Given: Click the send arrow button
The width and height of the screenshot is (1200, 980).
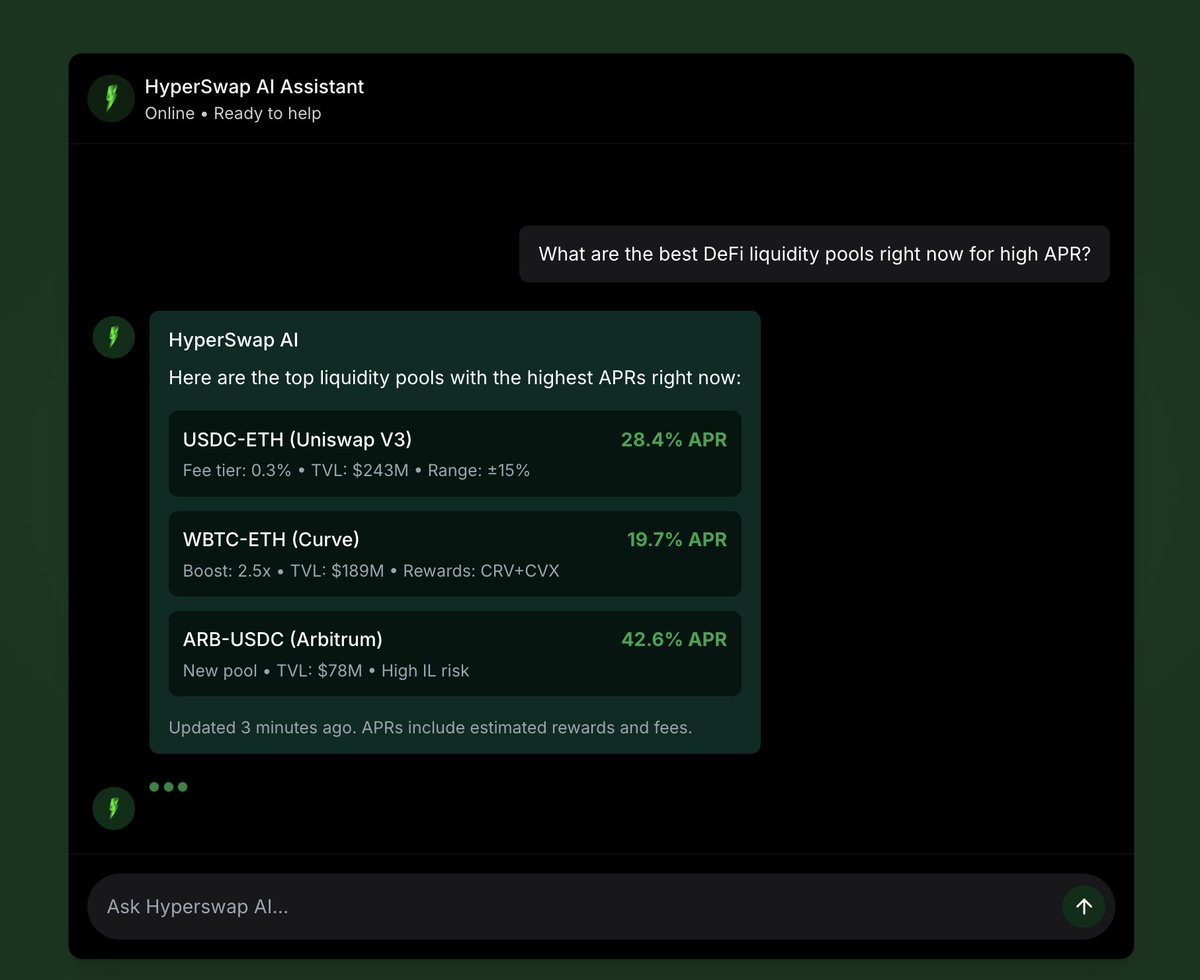Looking at the screenshot, I should coord(1084,907).
